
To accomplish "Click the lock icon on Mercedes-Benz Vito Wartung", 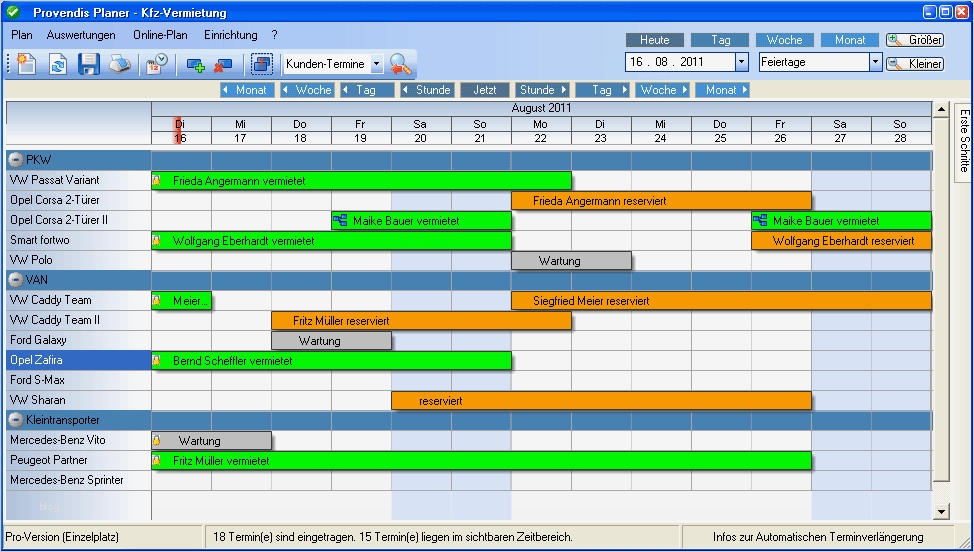I will [157, 440].
